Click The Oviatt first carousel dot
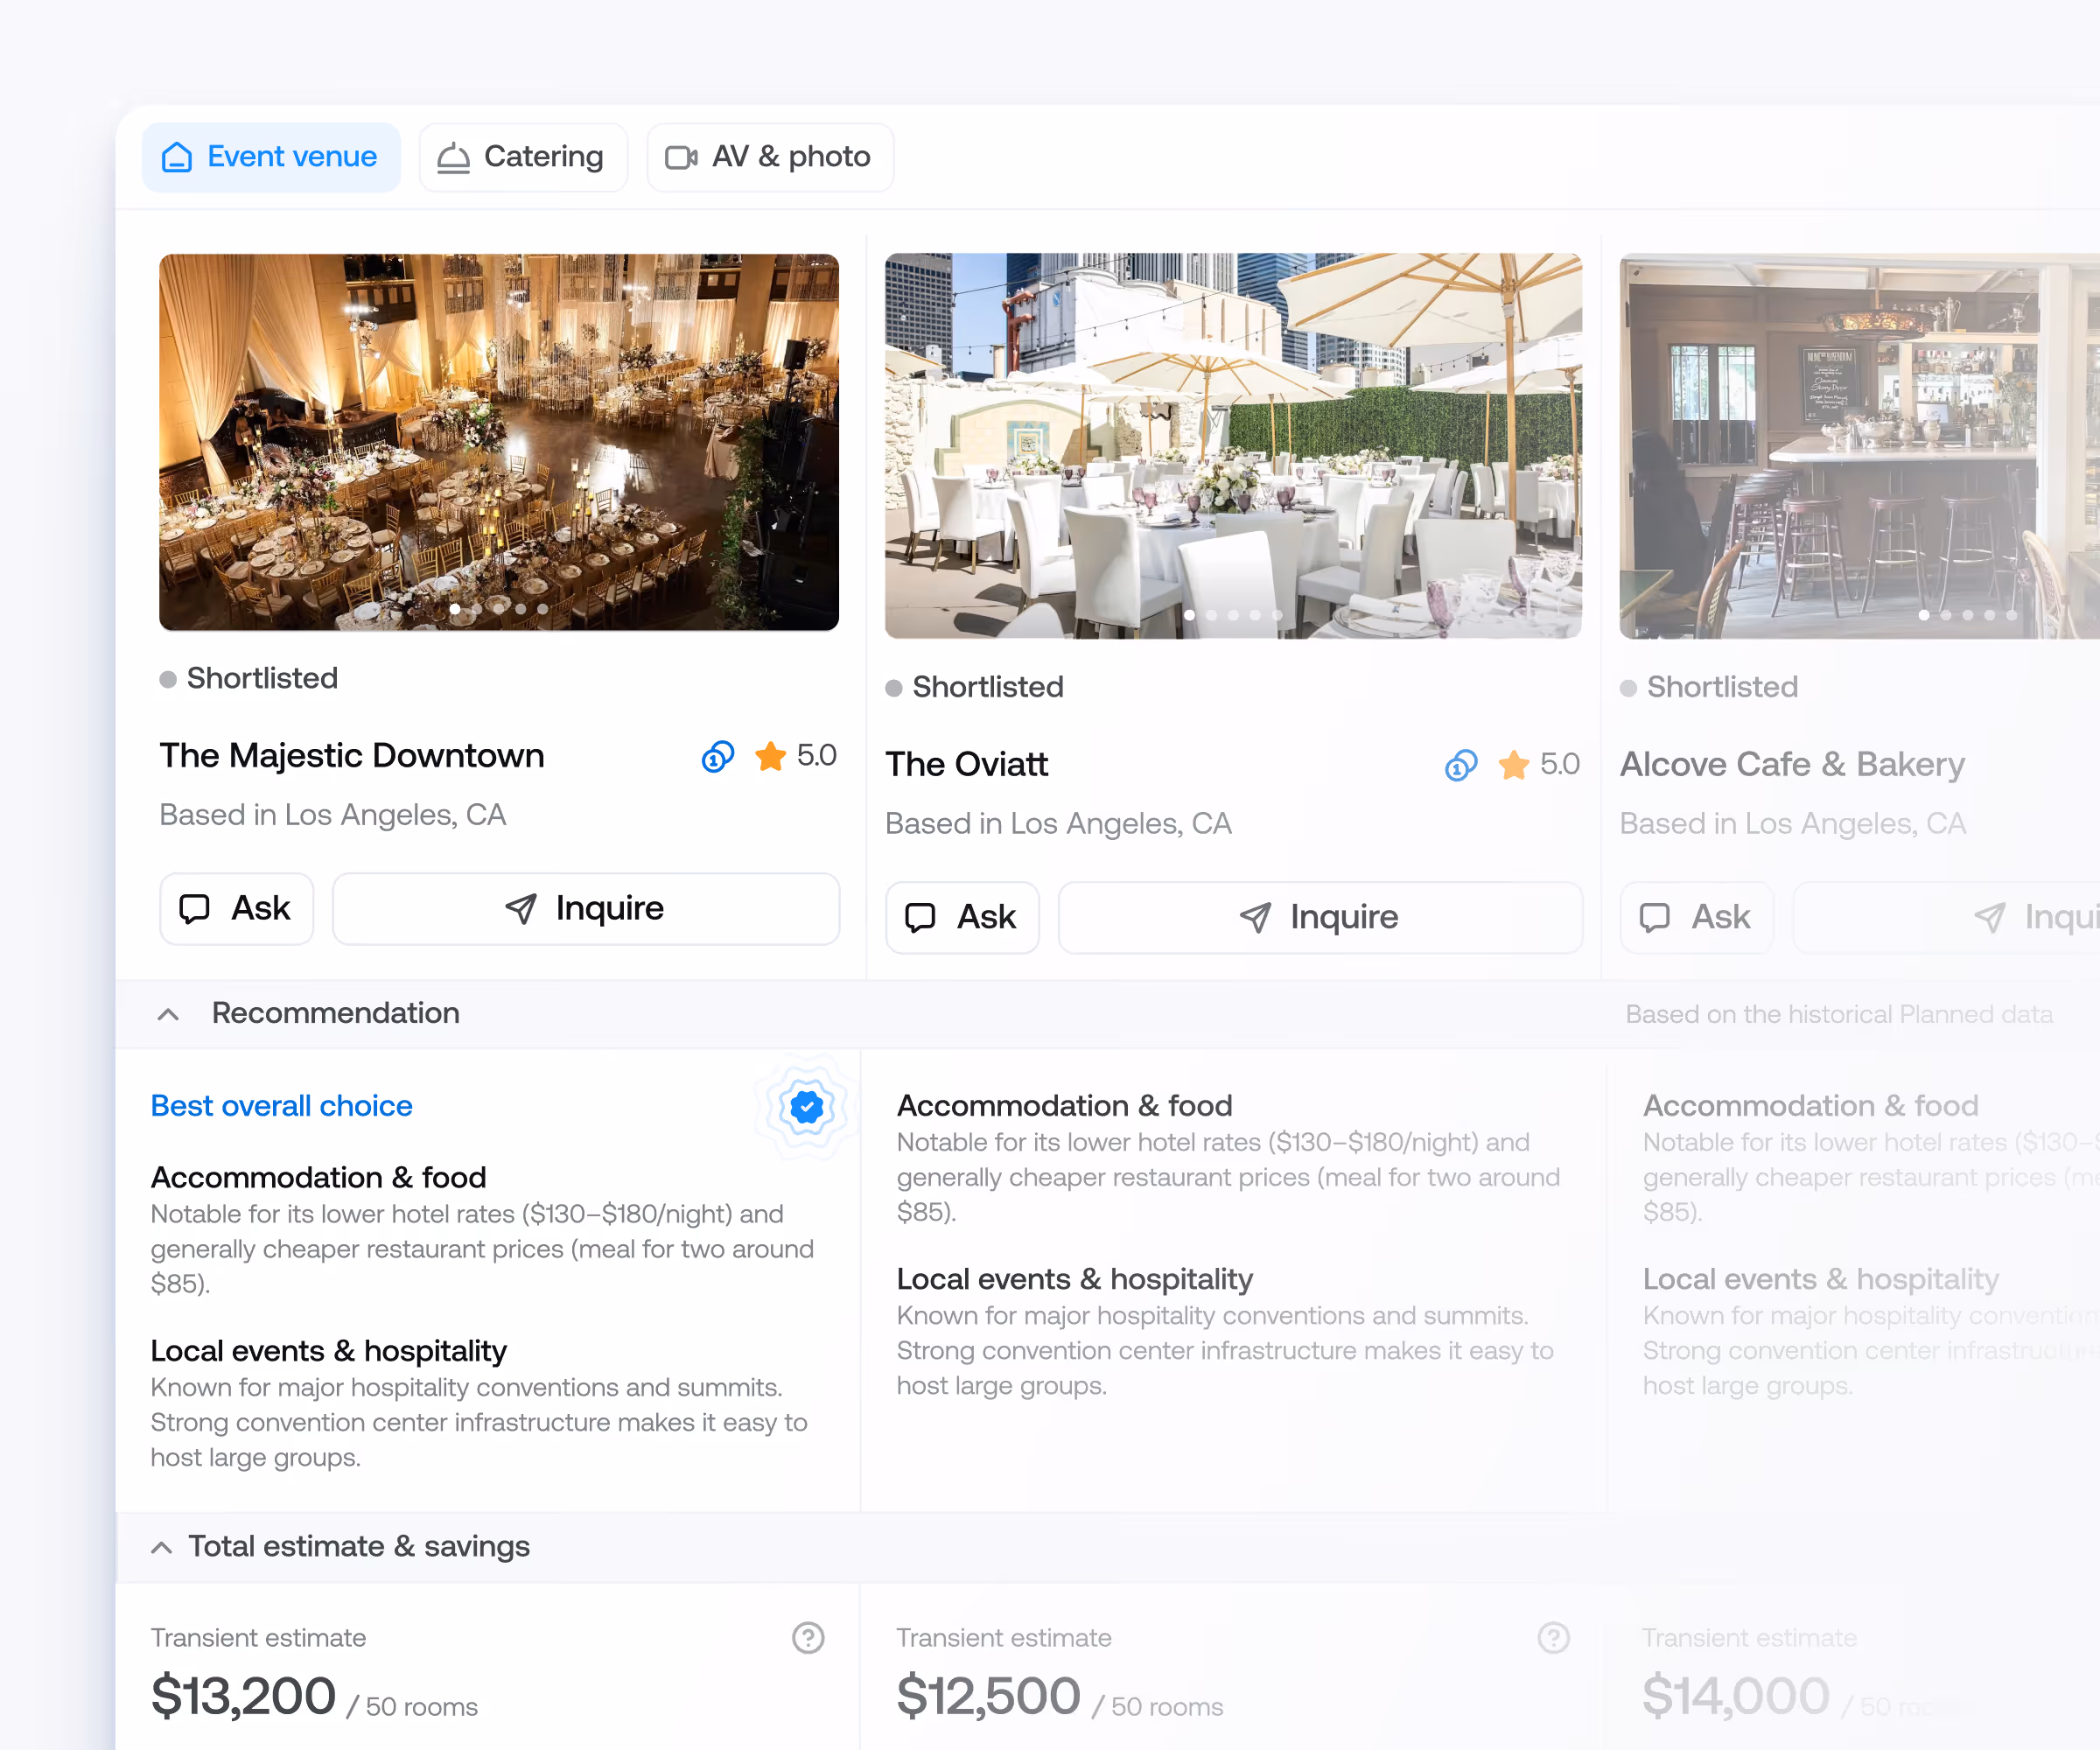The width and height of the screenshot is (2100, 1750). [1189, 616]
